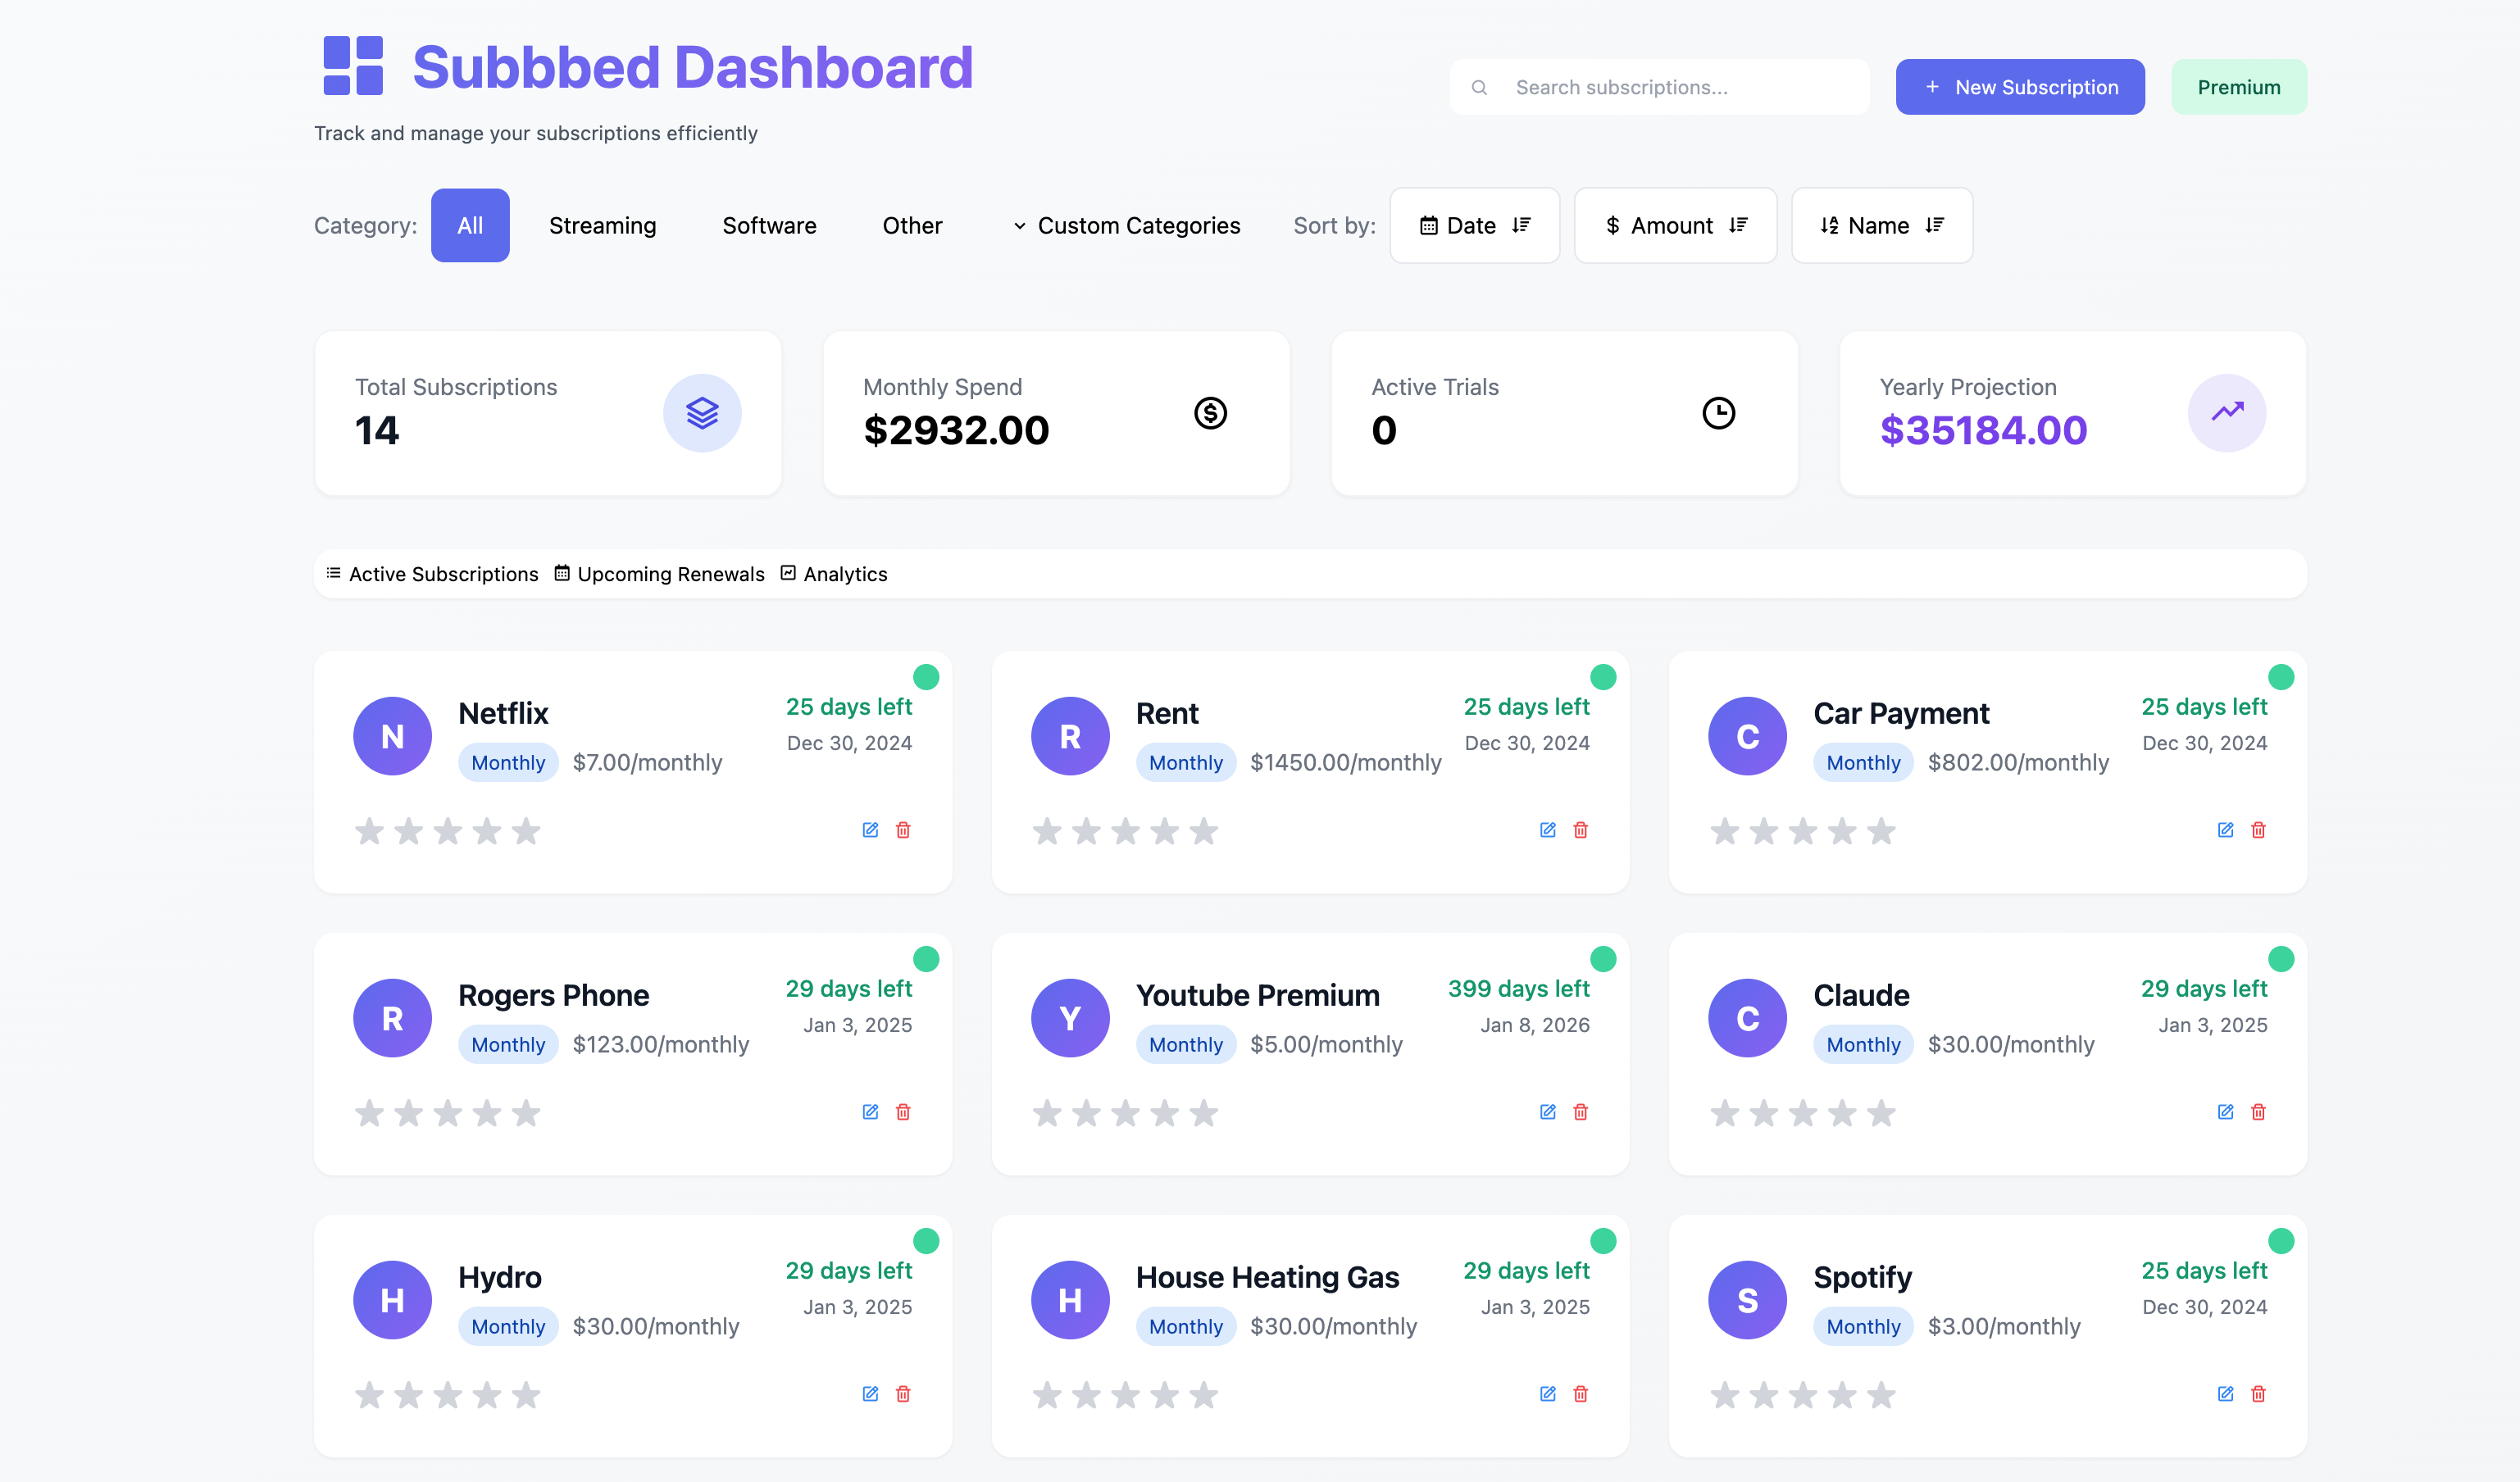Open the Analytics tab
The image size is (2520, 1482).
(x=834, y=574)
